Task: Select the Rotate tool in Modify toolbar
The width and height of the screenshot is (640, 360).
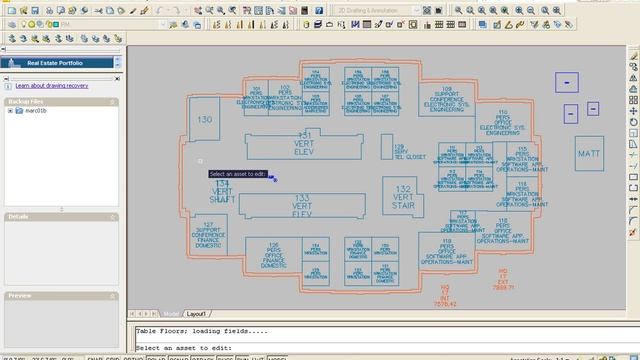Action: pyautogui.click(x=633, y=122)
